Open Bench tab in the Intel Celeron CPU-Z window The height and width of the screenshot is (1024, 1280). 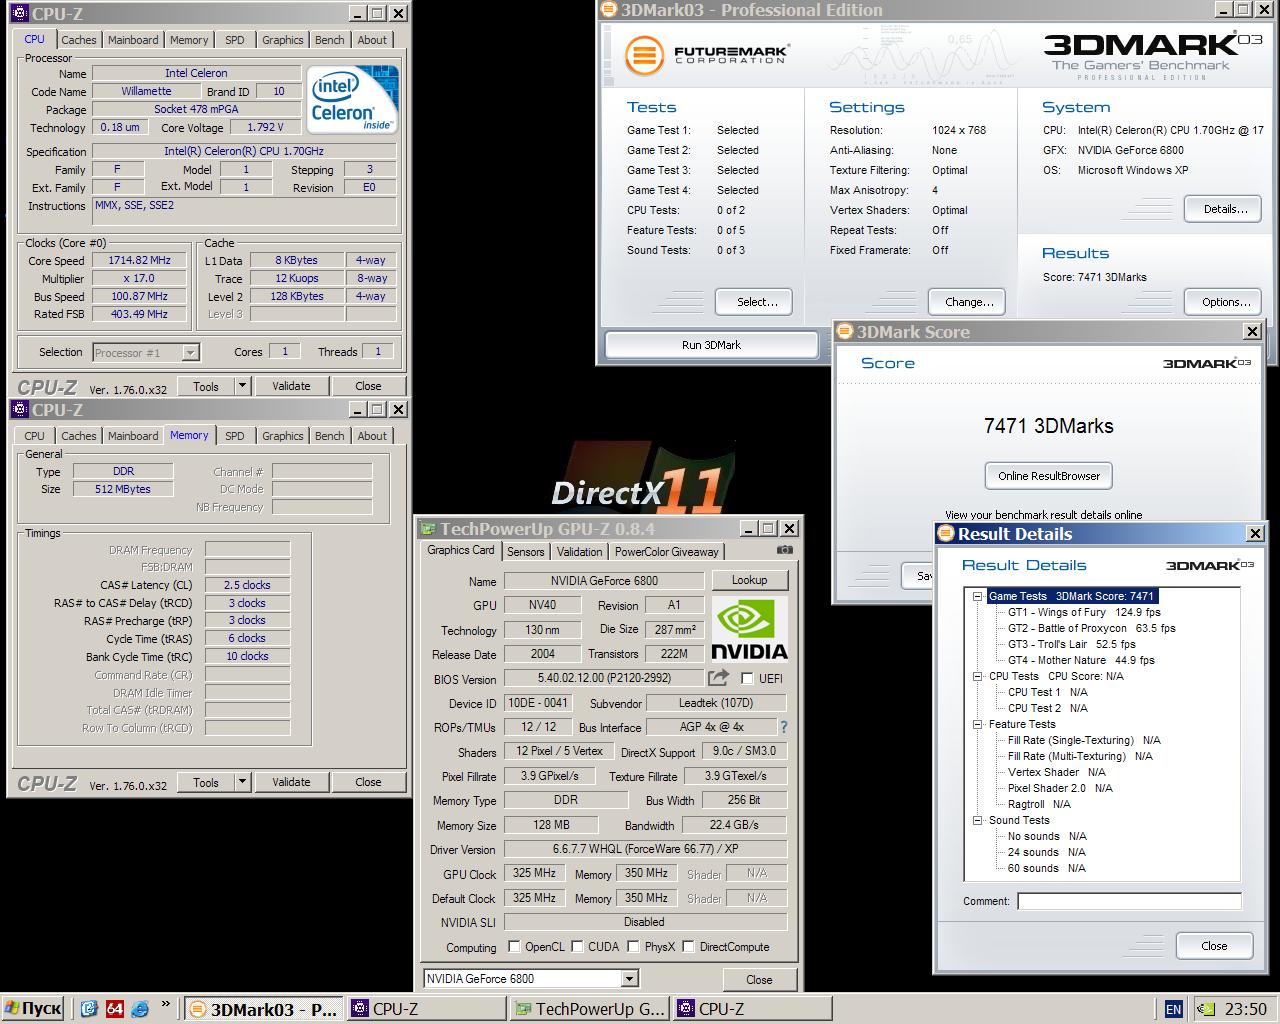click(329, 40)
